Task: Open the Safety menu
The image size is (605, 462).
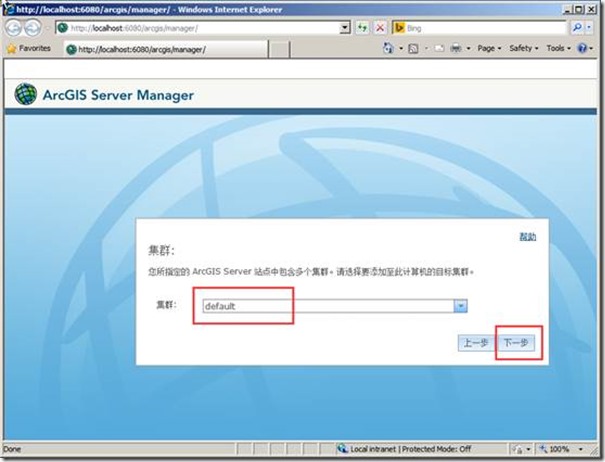Action: coord(524,48)
